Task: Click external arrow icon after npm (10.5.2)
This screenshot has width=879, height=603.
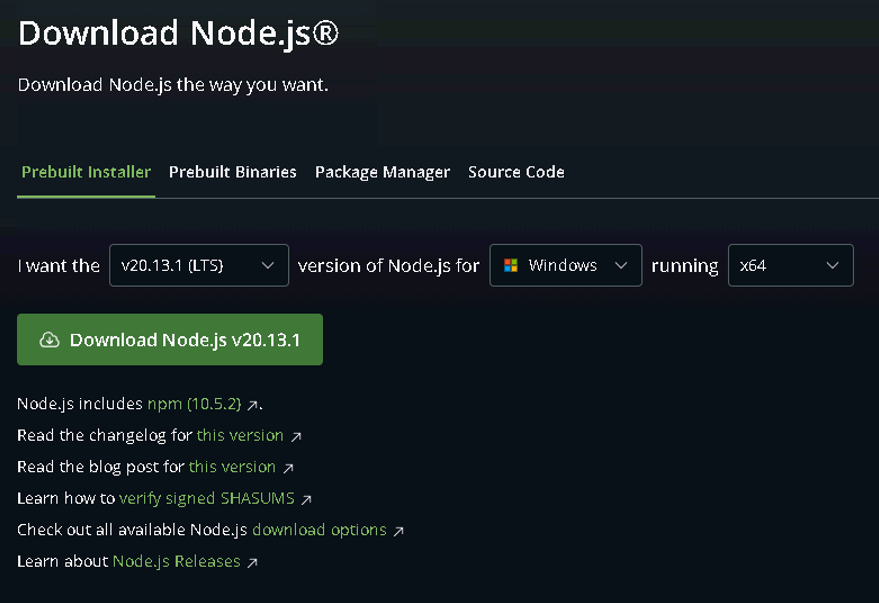Action: pos(253,405)
